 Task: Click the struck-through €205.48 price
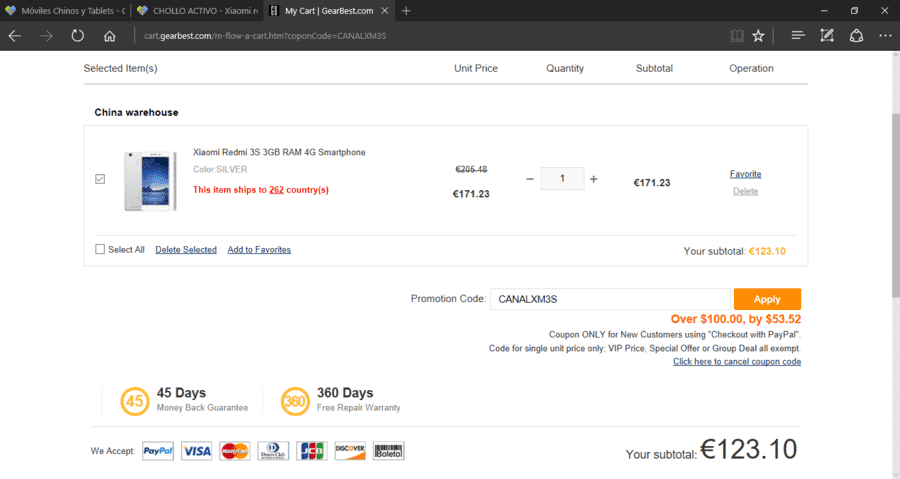(x=471, y=169)
